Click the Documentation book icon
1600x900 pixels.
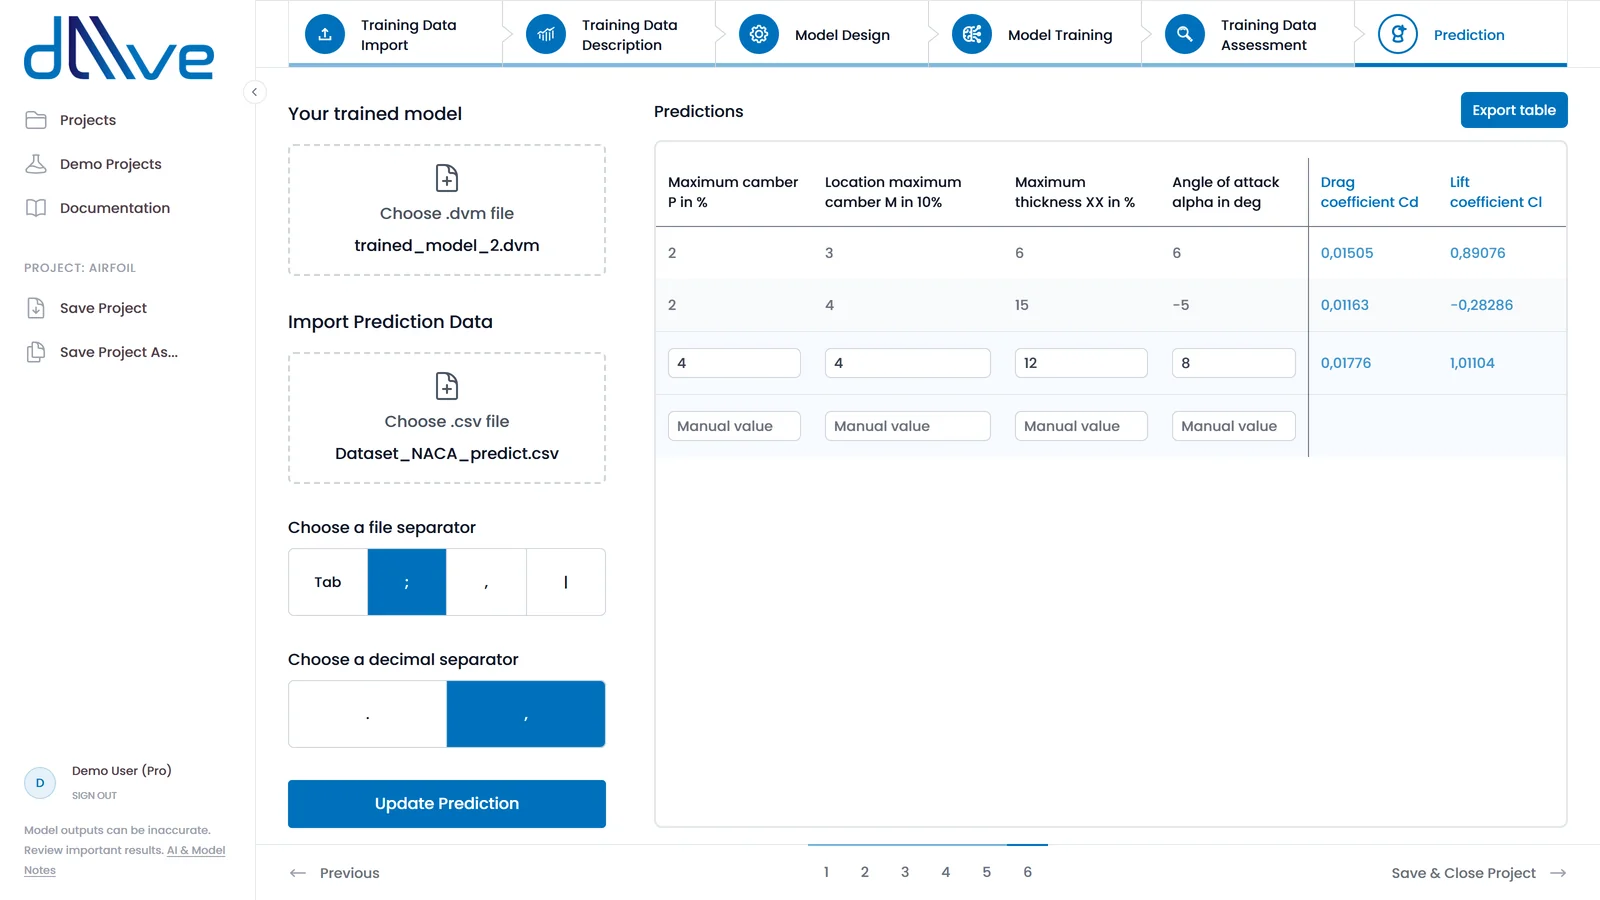point(36,208)
